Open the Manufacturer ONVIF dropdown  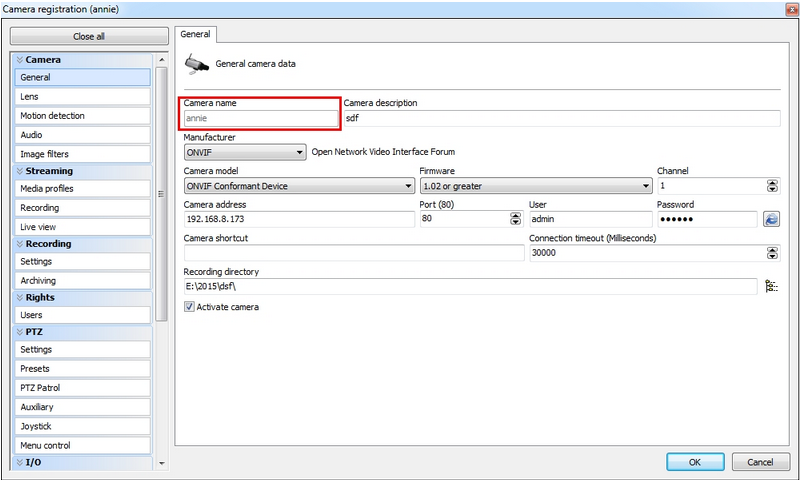(x=245, y=152)
